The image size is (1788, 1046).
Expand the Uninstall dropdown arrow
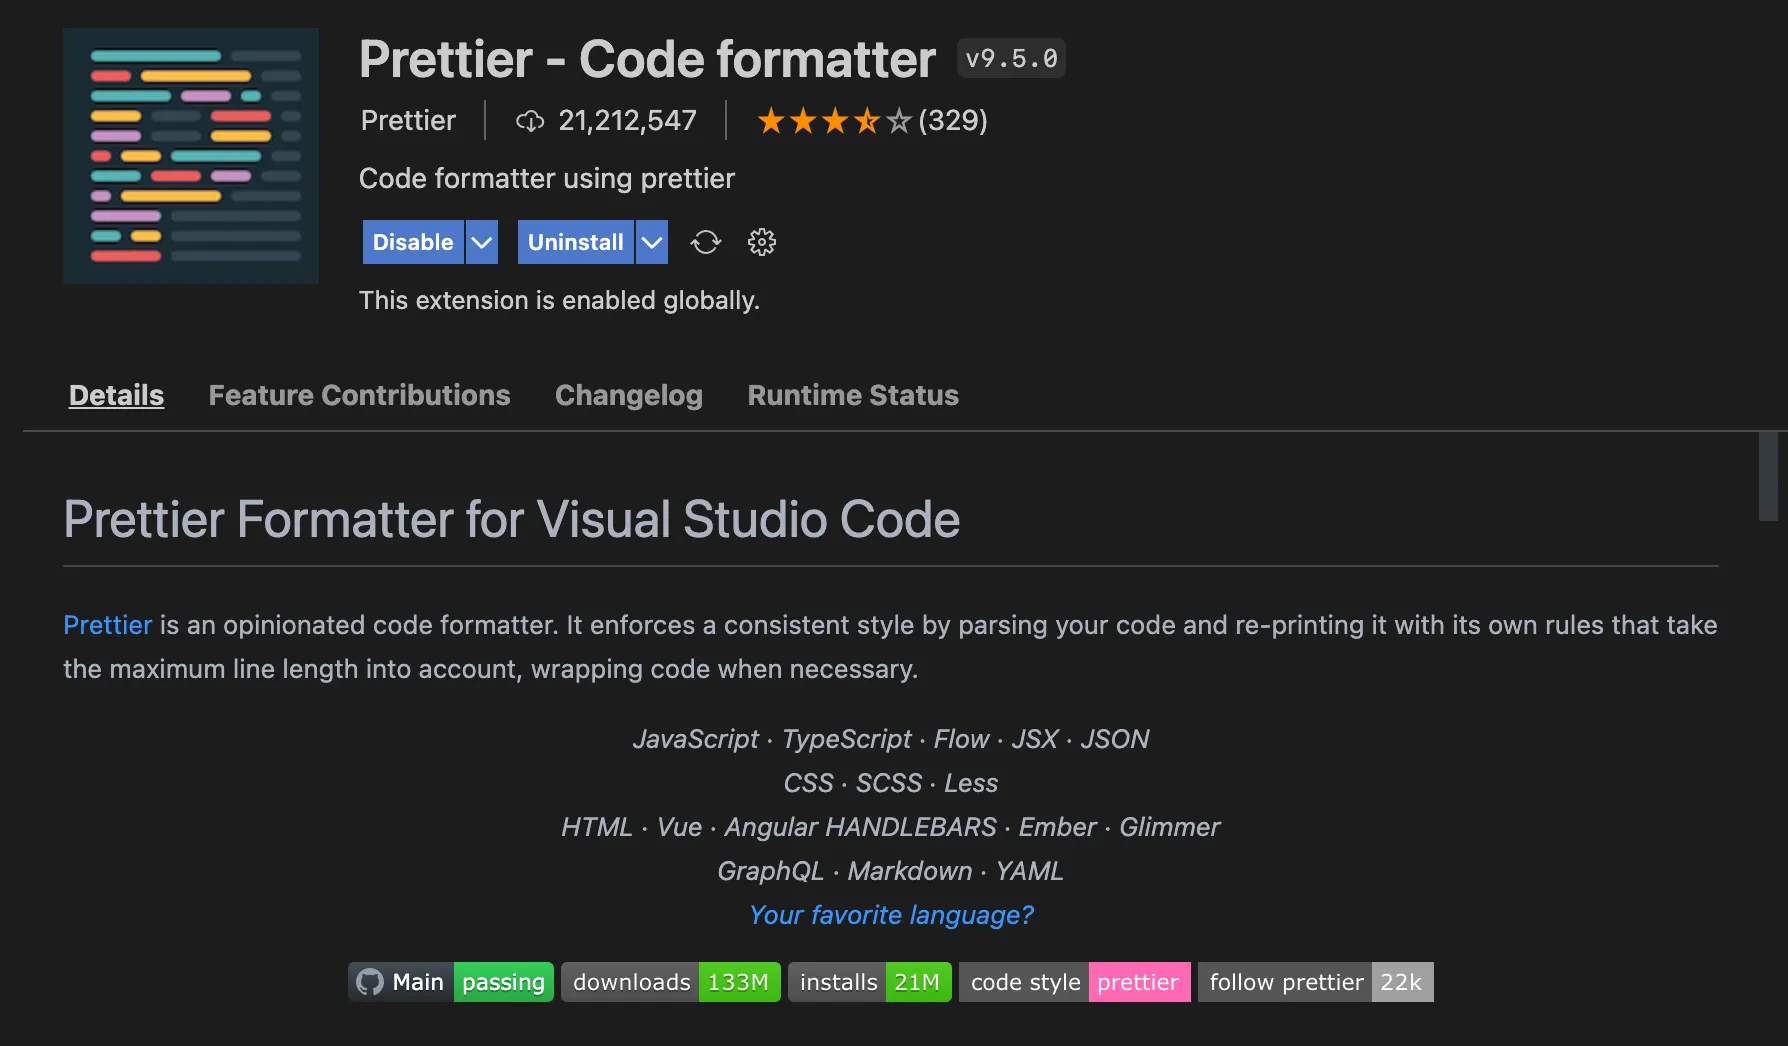[652, 242]
